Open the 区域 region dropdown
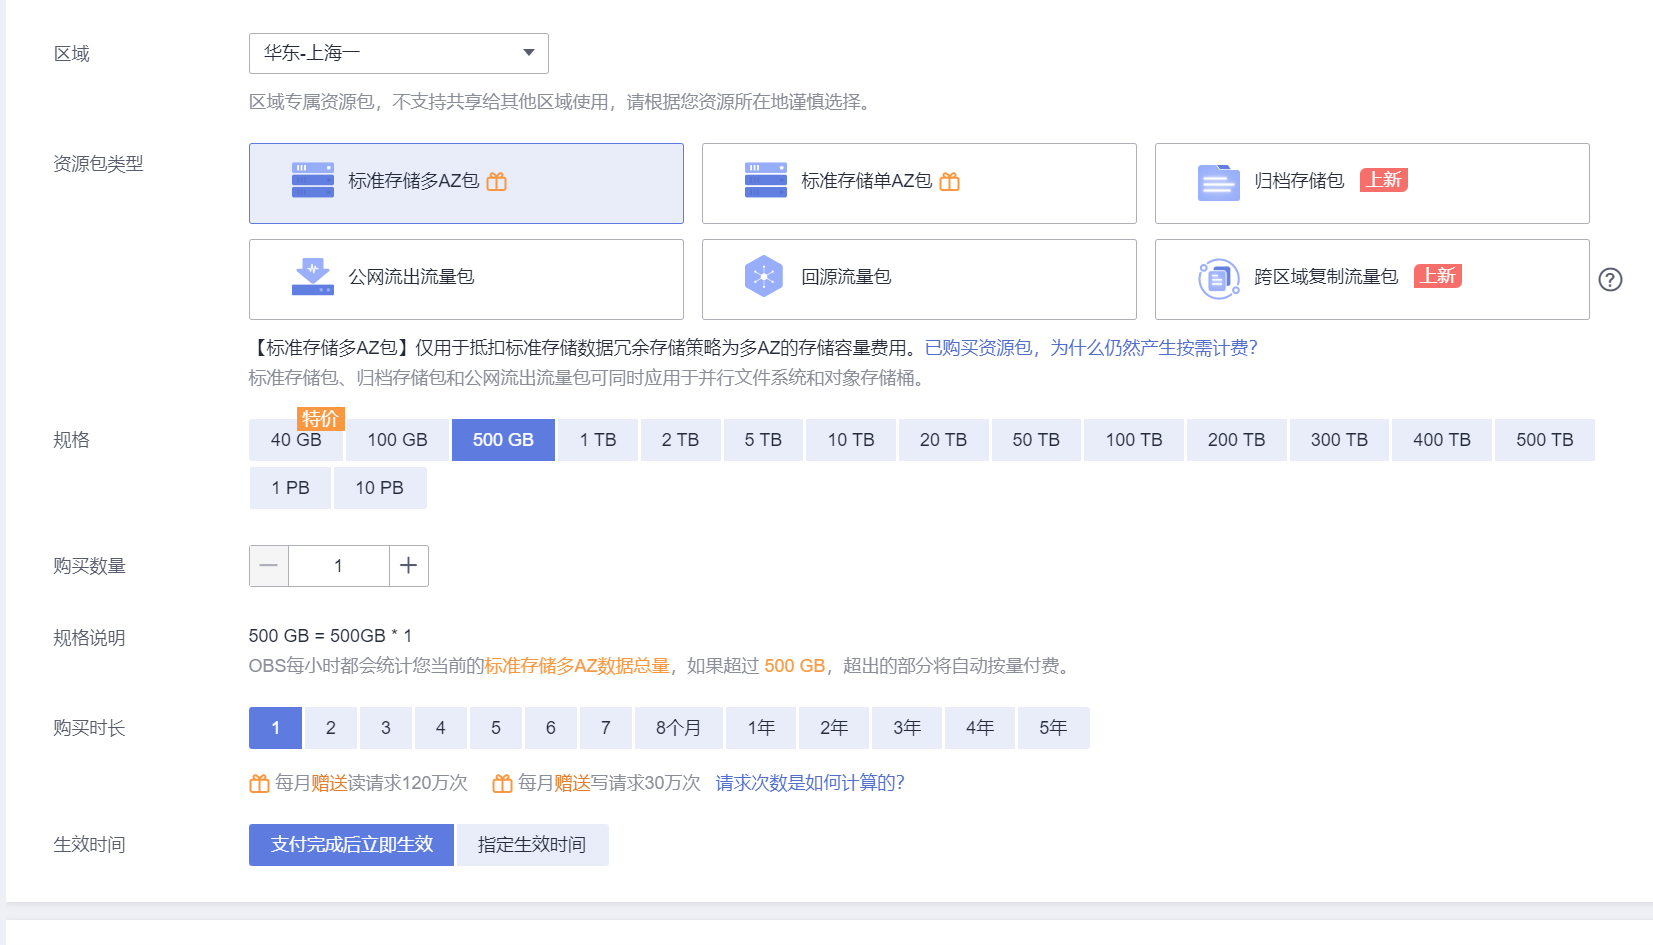This screenshot has width=1653, height=945. pyautogui.click(x=398, y=53)
